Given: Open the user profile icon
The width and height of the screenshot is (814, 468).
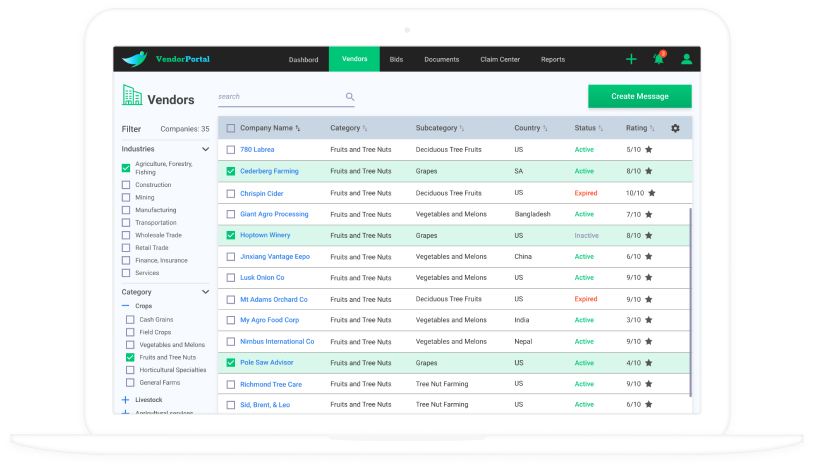Looking at the screenshot, I should coord(686,59).
